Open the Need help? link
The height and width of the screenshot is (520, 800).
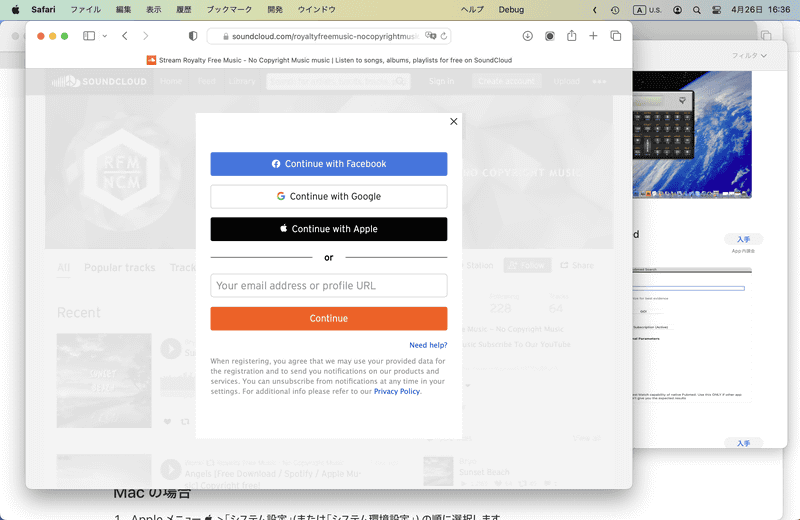click(x=428, y=345)
